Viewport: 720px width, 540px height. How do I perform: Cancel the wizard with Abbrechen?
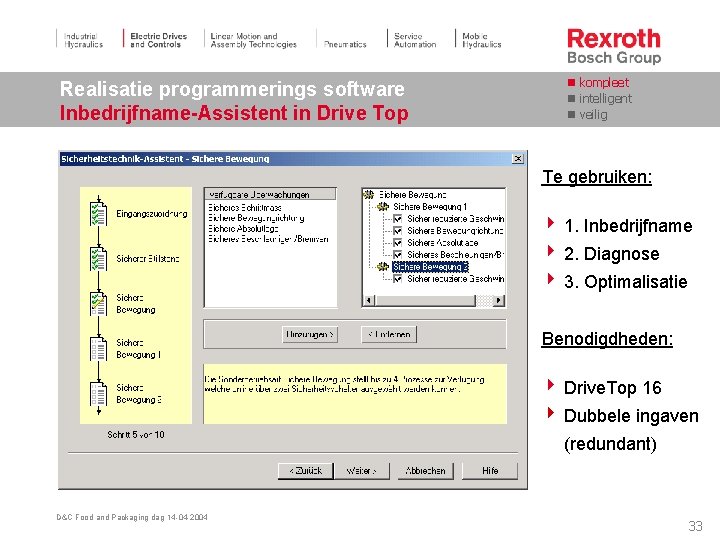click(x=425, y=471)
